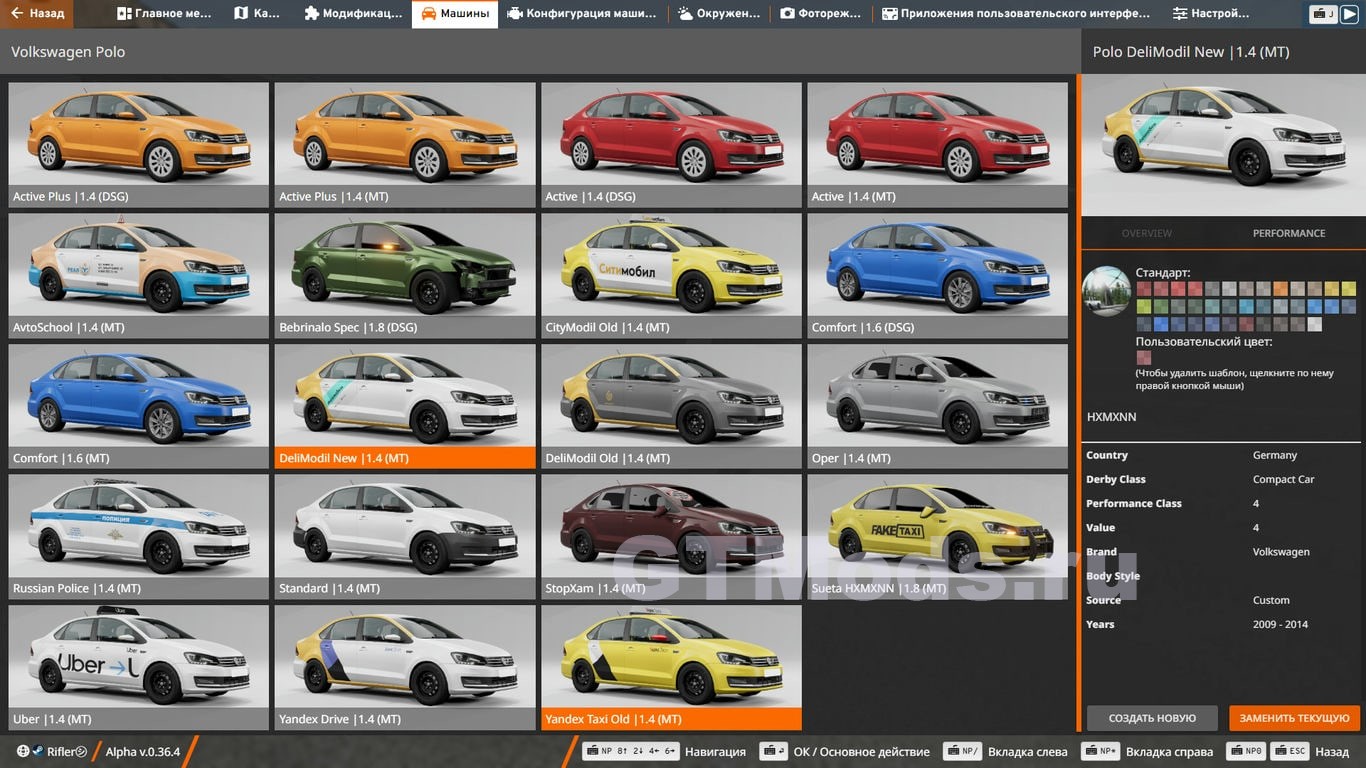Select the Yandex Drive |1.4 (MT) car

(x=405, y=667)
